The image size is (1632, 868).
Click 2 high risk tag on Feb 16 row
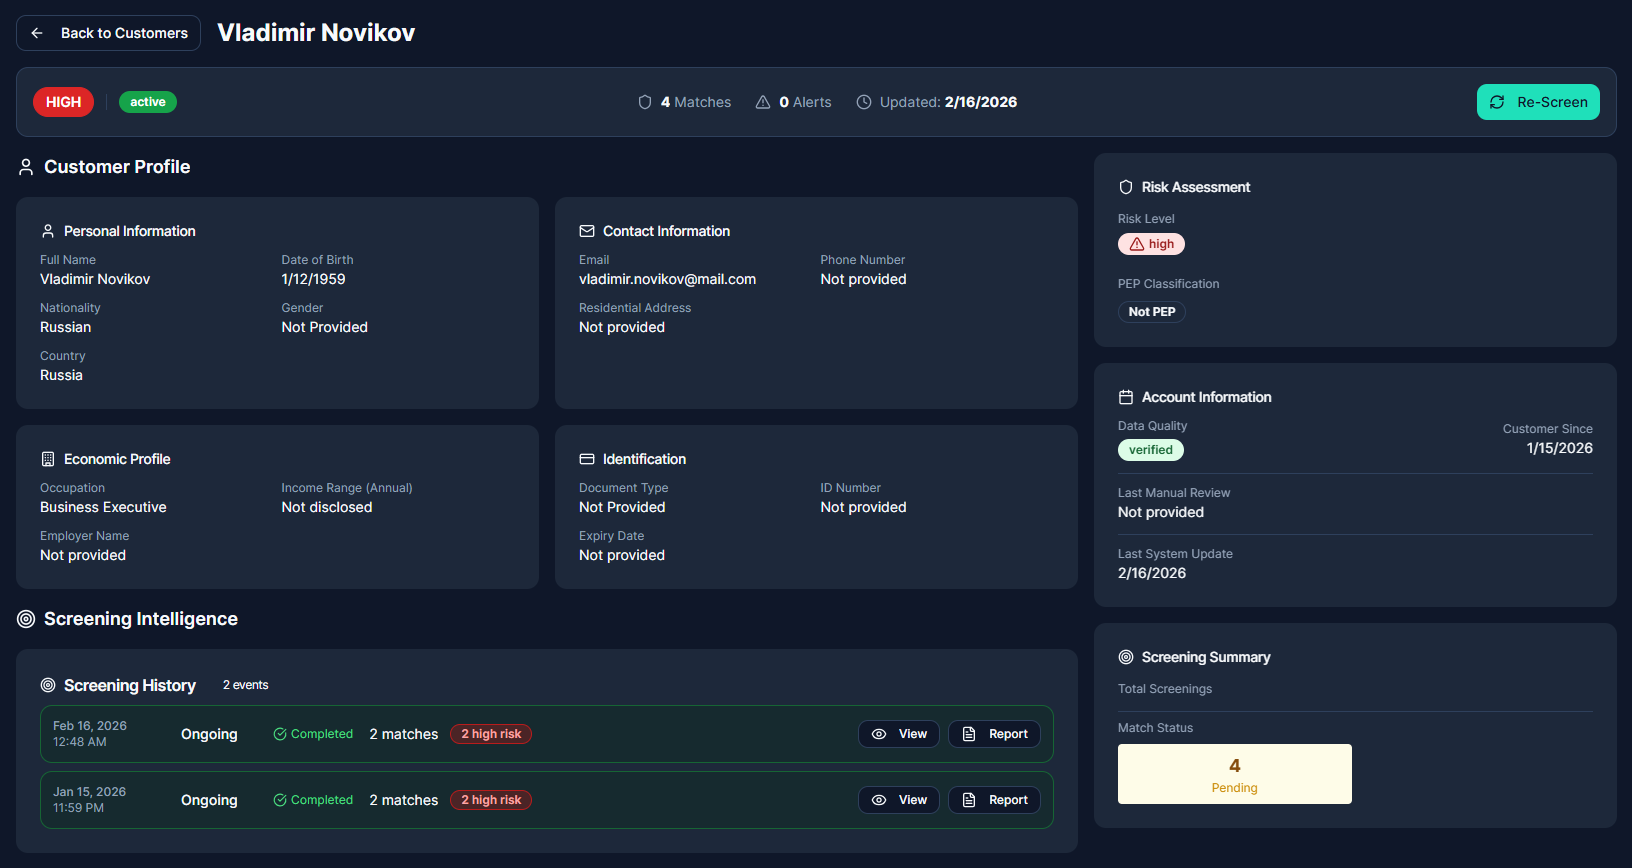491,734
